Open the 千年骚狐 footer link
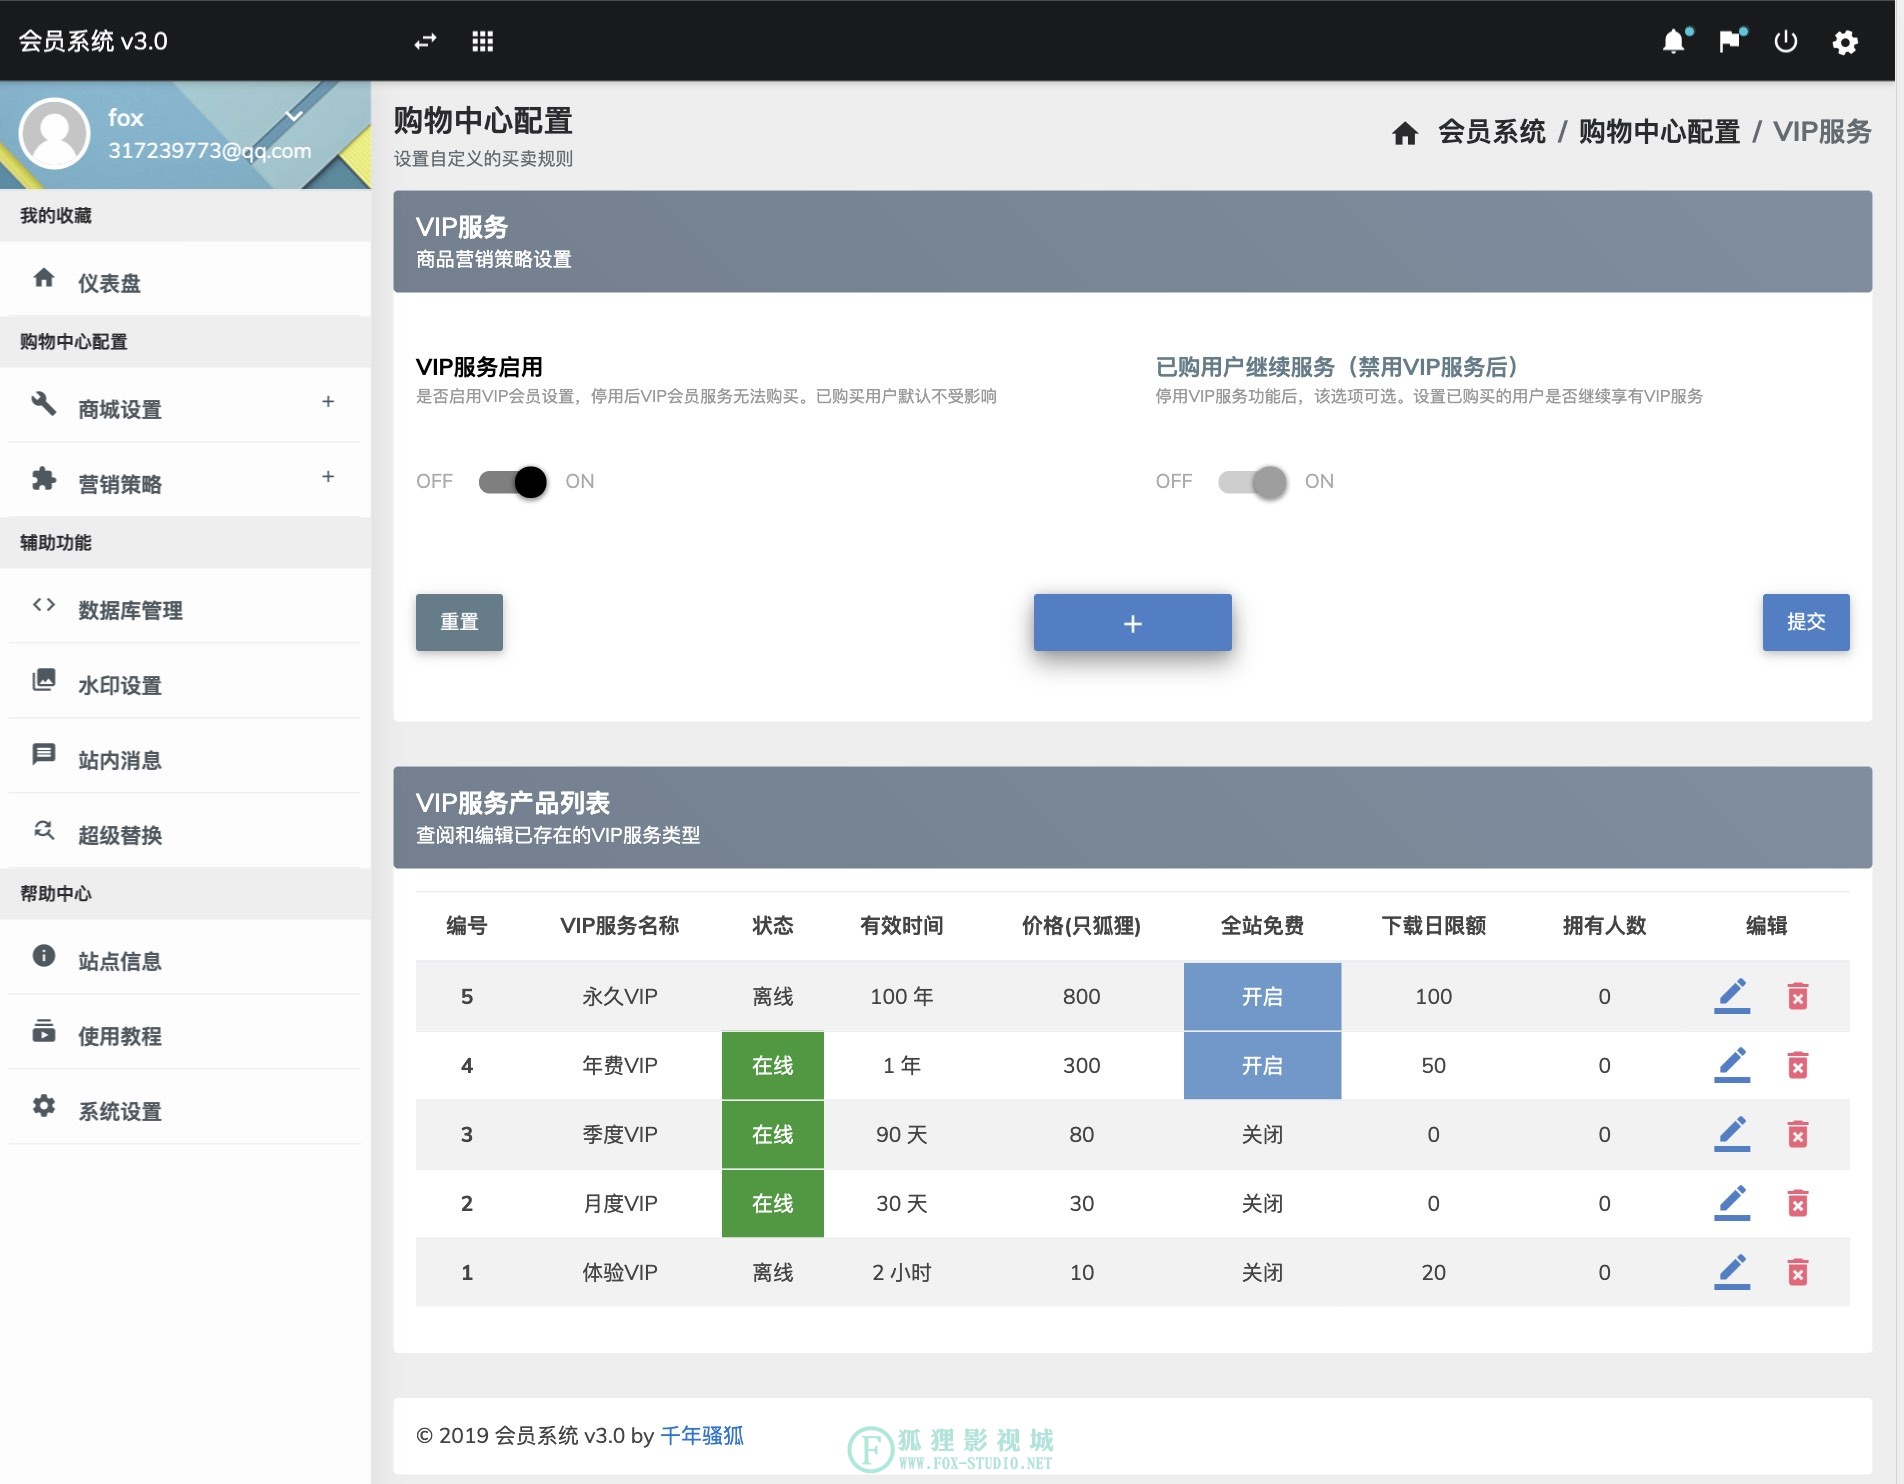Viewport: 1904px width, 1484px height. [702, 1436]
